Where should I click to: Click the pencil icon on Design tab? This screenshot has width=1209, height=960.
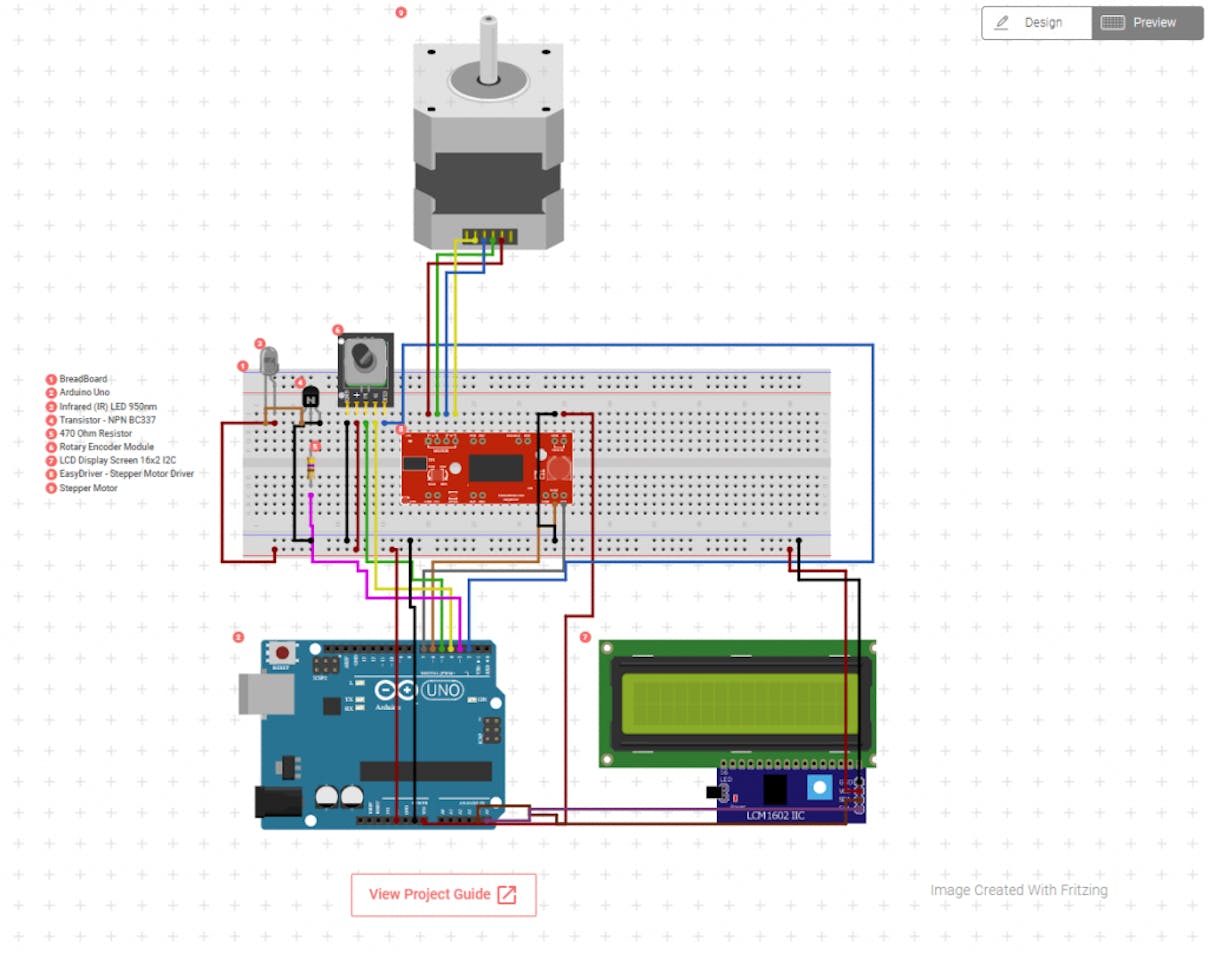[1002, 22]
